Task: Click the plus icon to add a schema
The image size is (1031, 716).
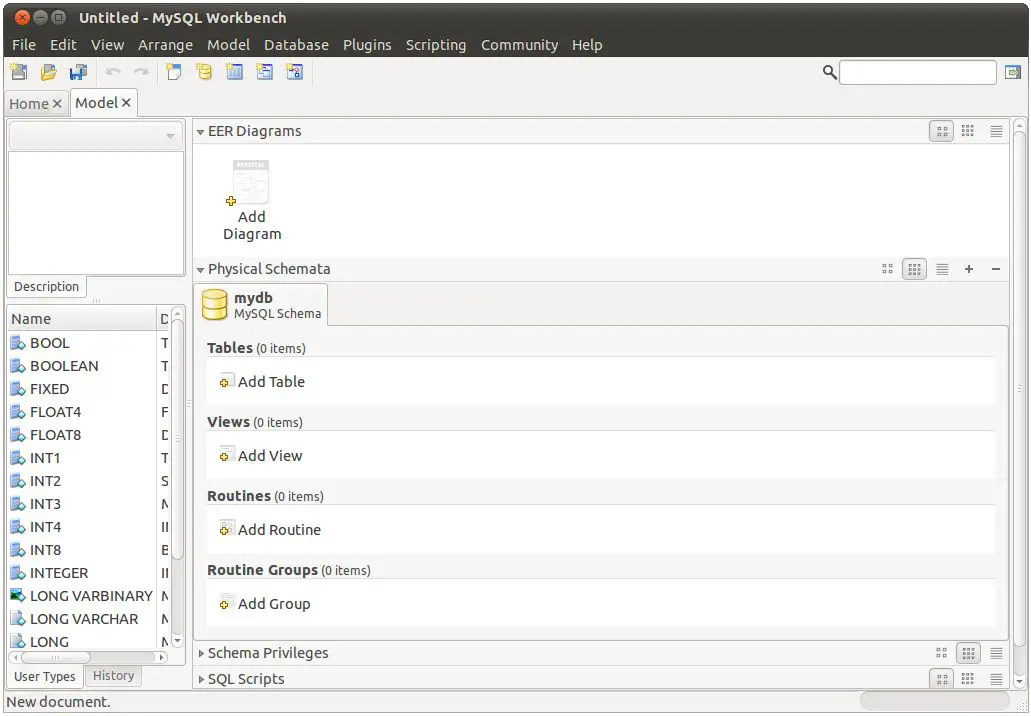Action: pos(968,269)
